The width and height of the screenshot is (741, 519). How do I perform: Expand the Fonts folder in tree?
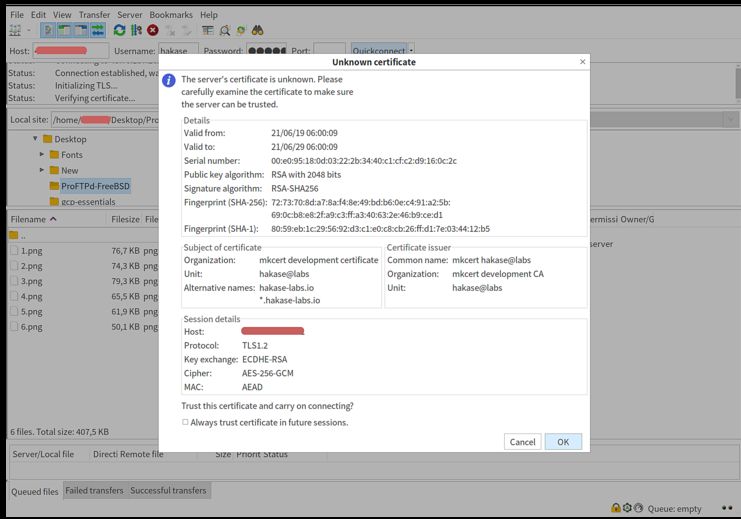pyautogui.click(x=42, y=155)
